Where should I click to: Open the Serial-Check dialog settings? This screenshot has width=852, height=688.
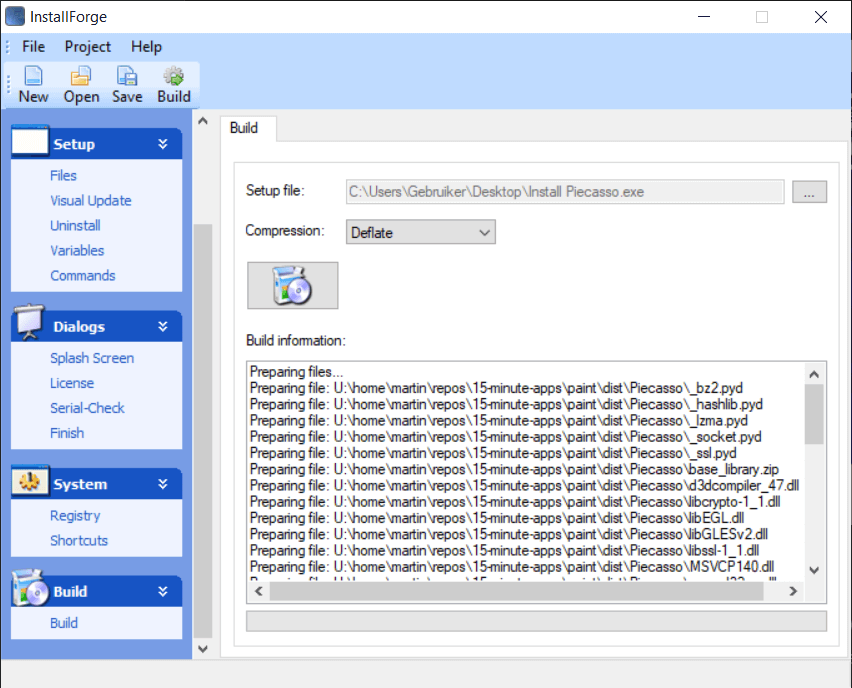[87, 408]
